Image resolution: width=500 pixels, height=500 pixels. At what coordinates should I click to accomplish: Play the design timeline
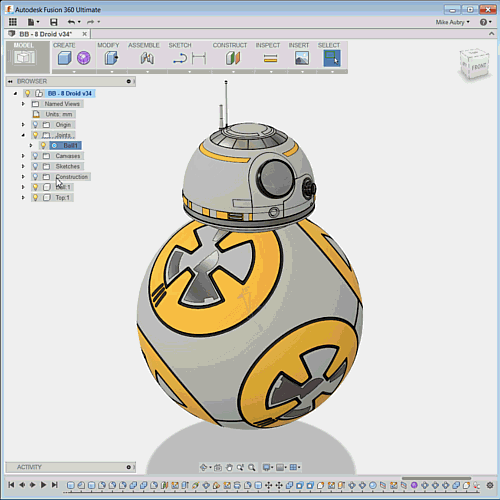pos(43,485)
